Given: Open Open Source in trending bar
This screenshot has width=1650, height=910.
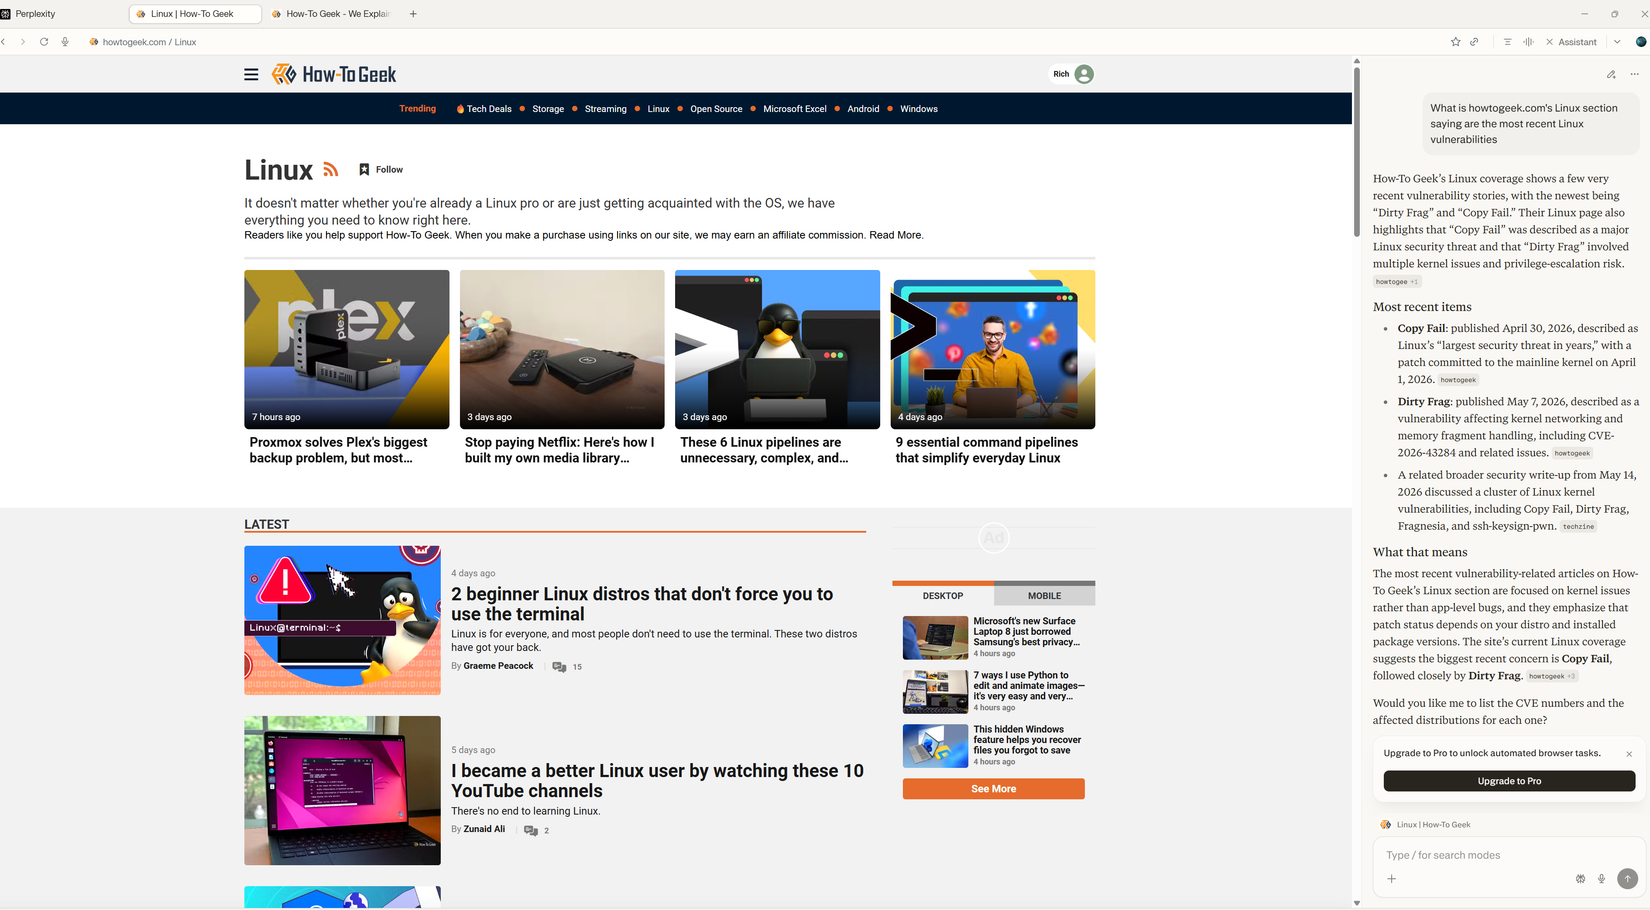Looking at the screenshot, I should pos(716,109).
